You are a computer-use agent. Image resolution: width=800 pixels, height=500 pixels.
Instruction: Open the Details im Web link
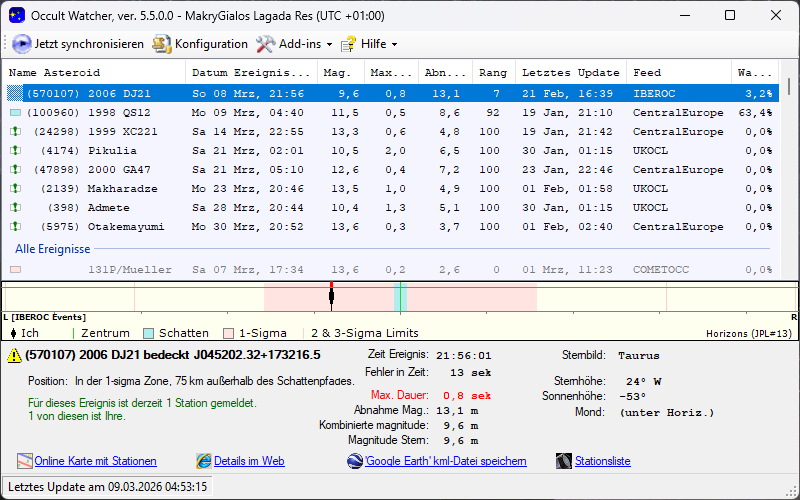click(249, 461)
